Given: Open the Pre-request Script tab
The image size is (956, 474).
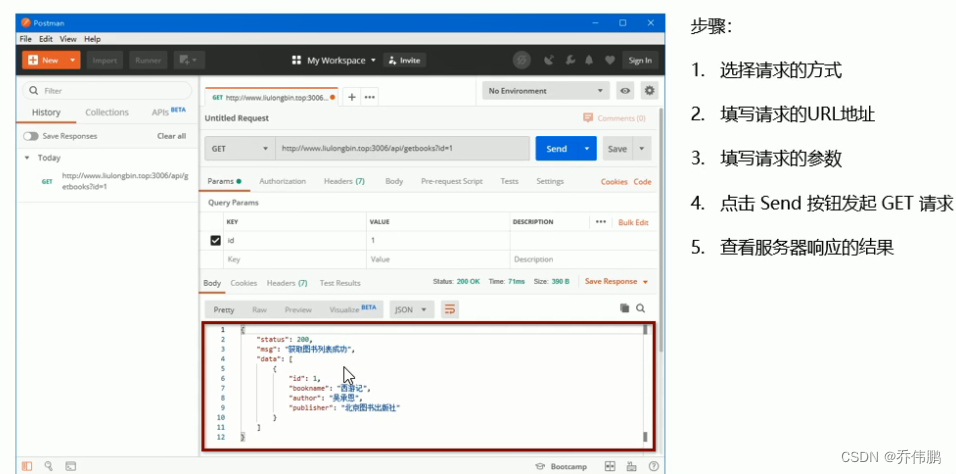Looking at the screenshot, I should coord(451,181).
